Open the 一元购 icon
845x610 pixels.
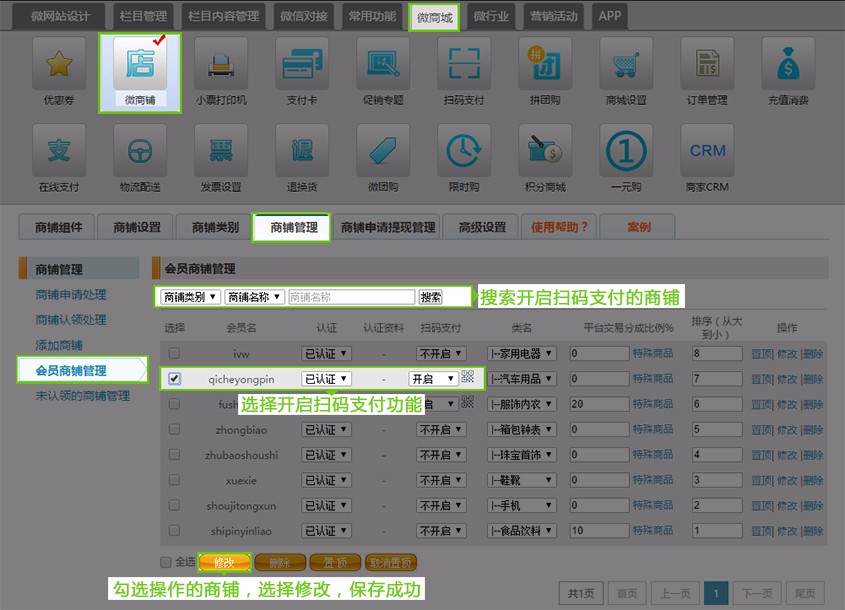626,150
